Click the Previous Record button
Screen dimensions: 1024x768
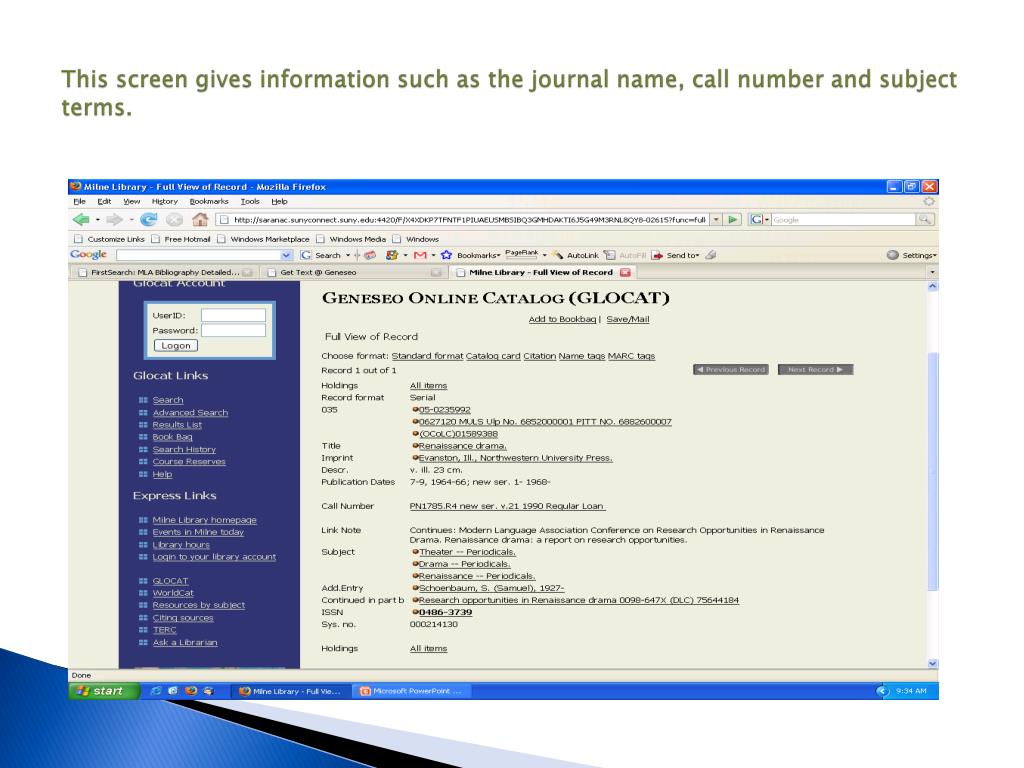click(731, 370)
